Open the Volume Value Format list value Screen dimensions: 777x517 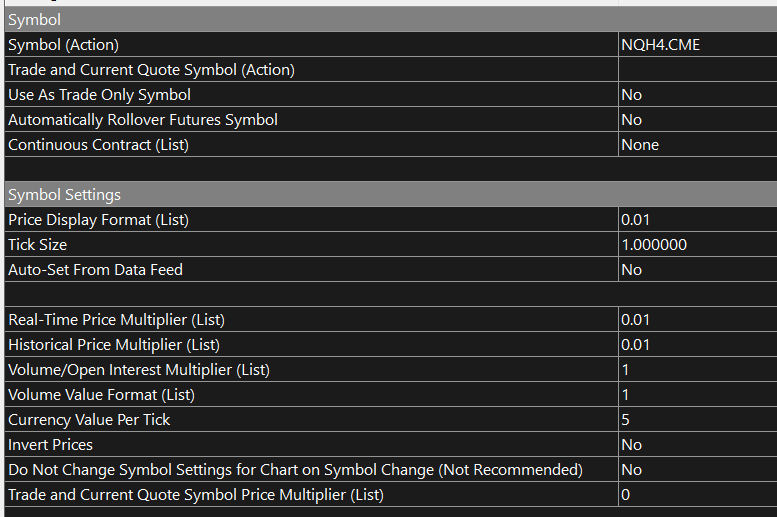697,395
